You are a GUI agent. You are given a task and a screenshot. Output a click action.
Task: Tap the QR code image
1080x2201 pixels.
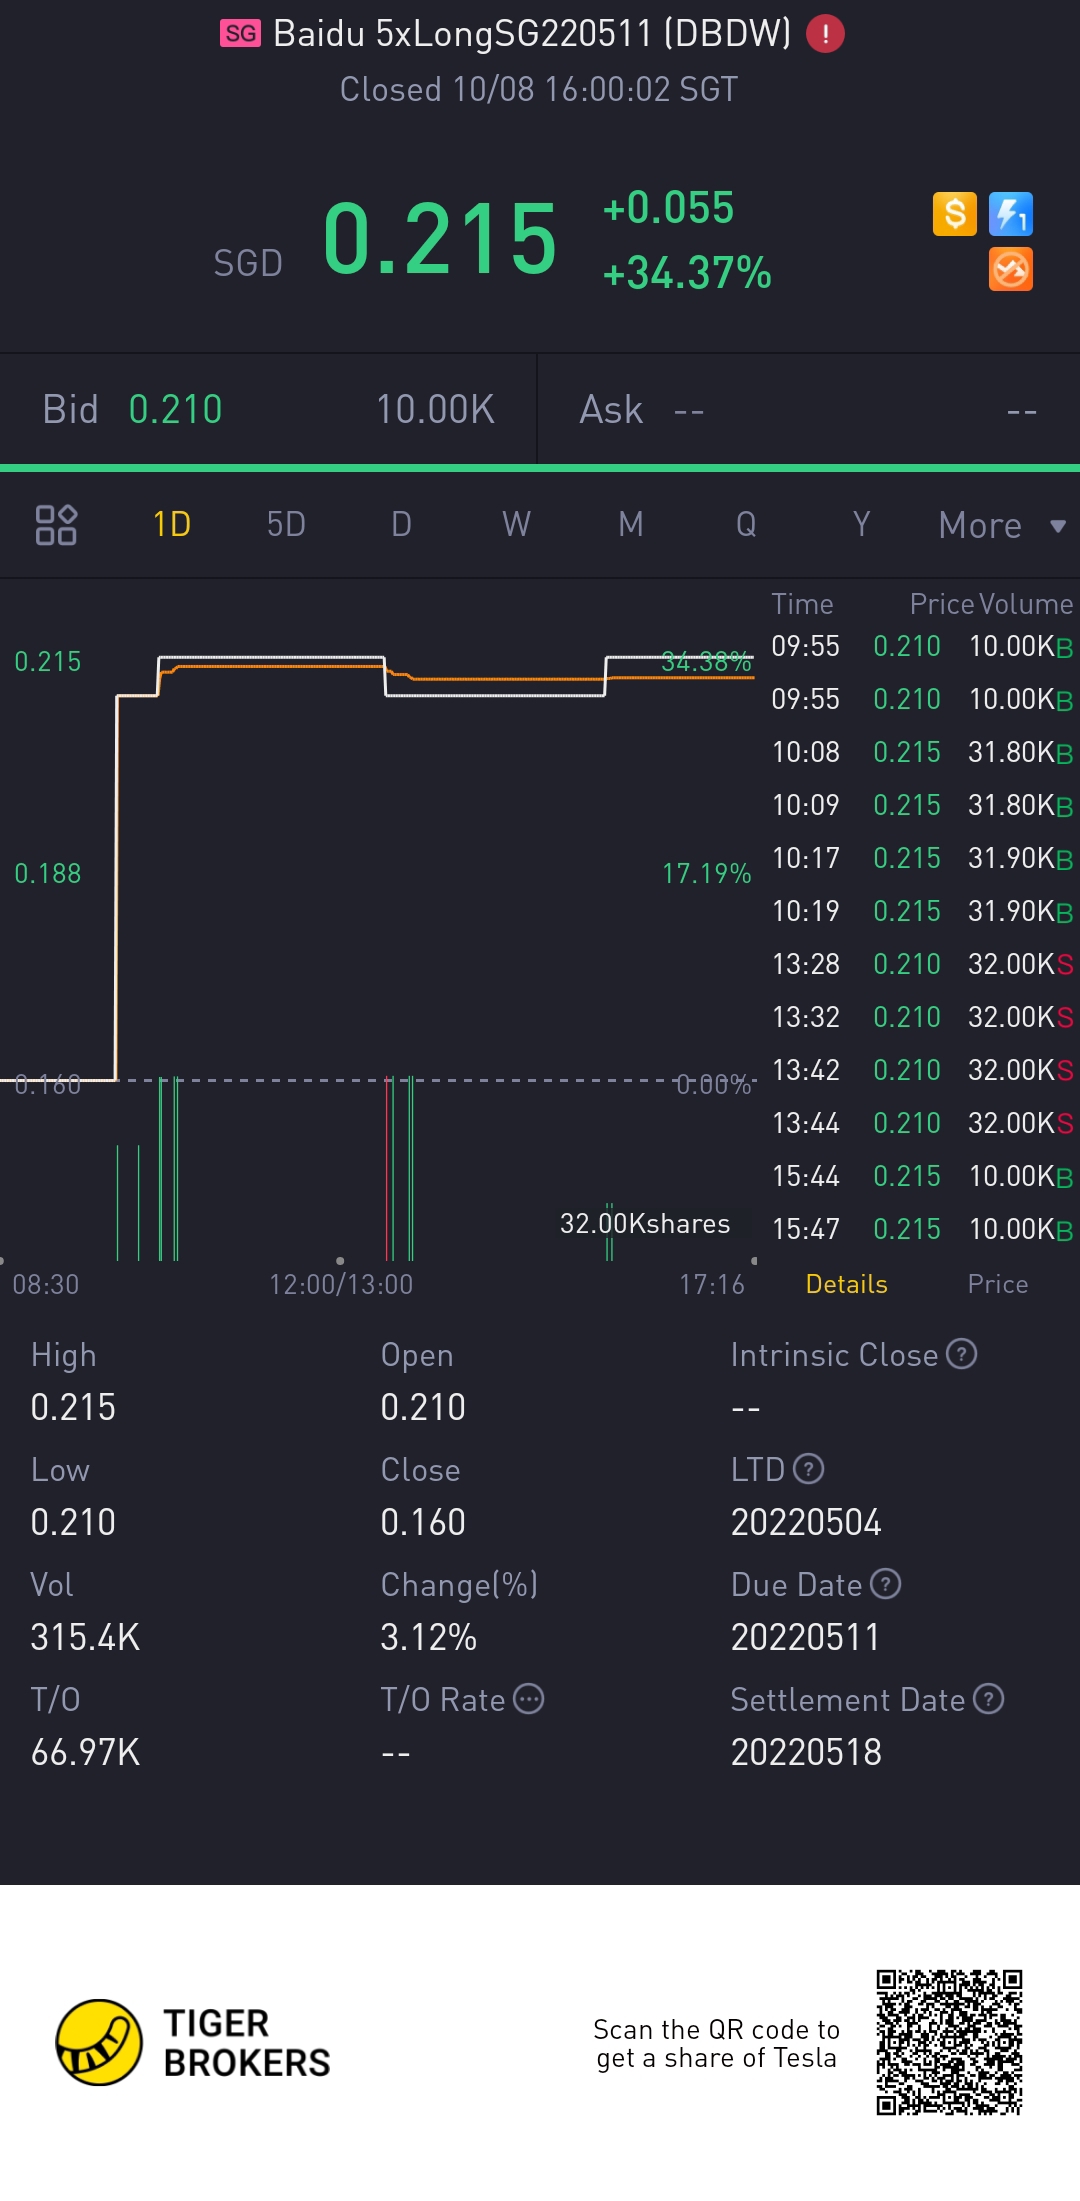tap(950, 2043)
